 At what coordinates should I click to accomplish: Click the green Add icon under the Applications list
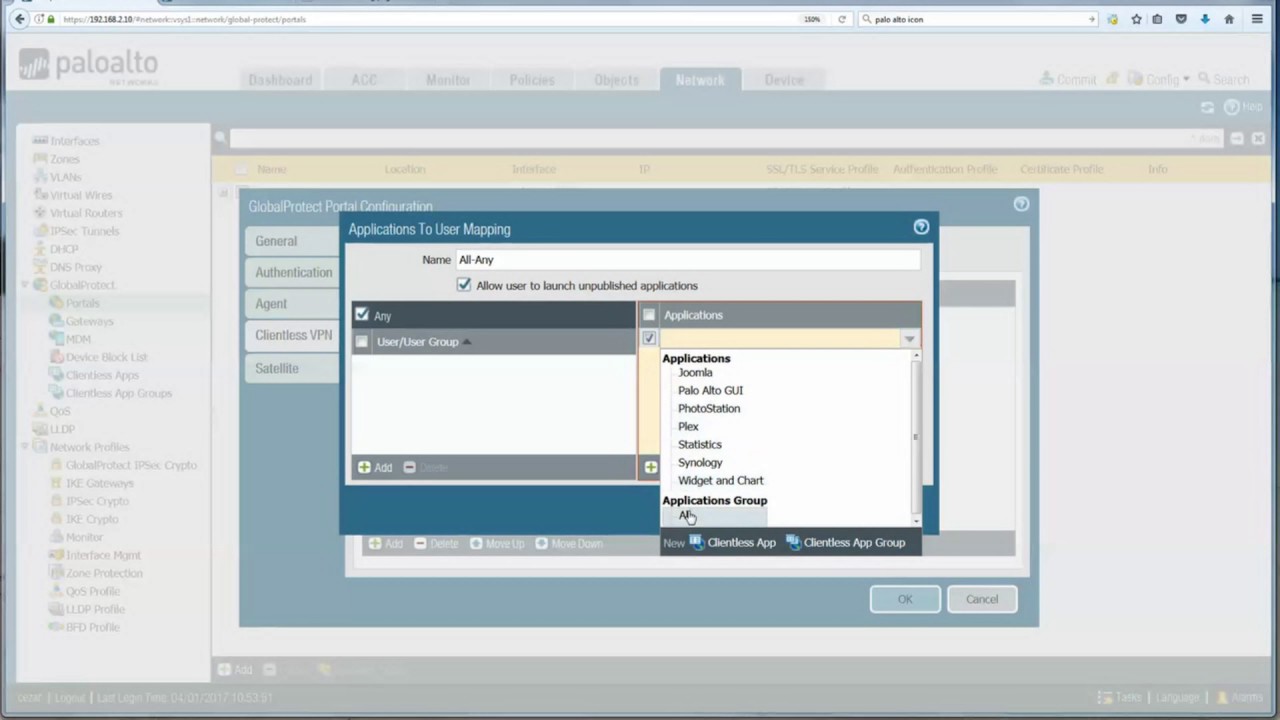(x=651, y=467)
